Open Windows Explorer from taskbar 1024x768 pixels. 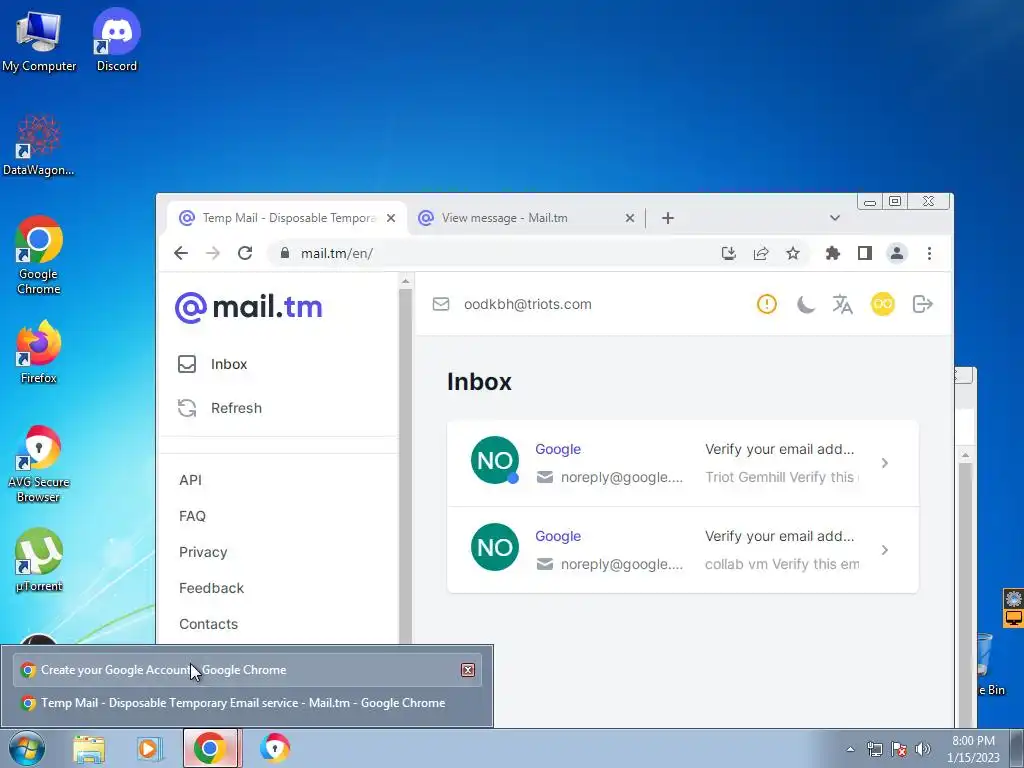pos(89,748)
